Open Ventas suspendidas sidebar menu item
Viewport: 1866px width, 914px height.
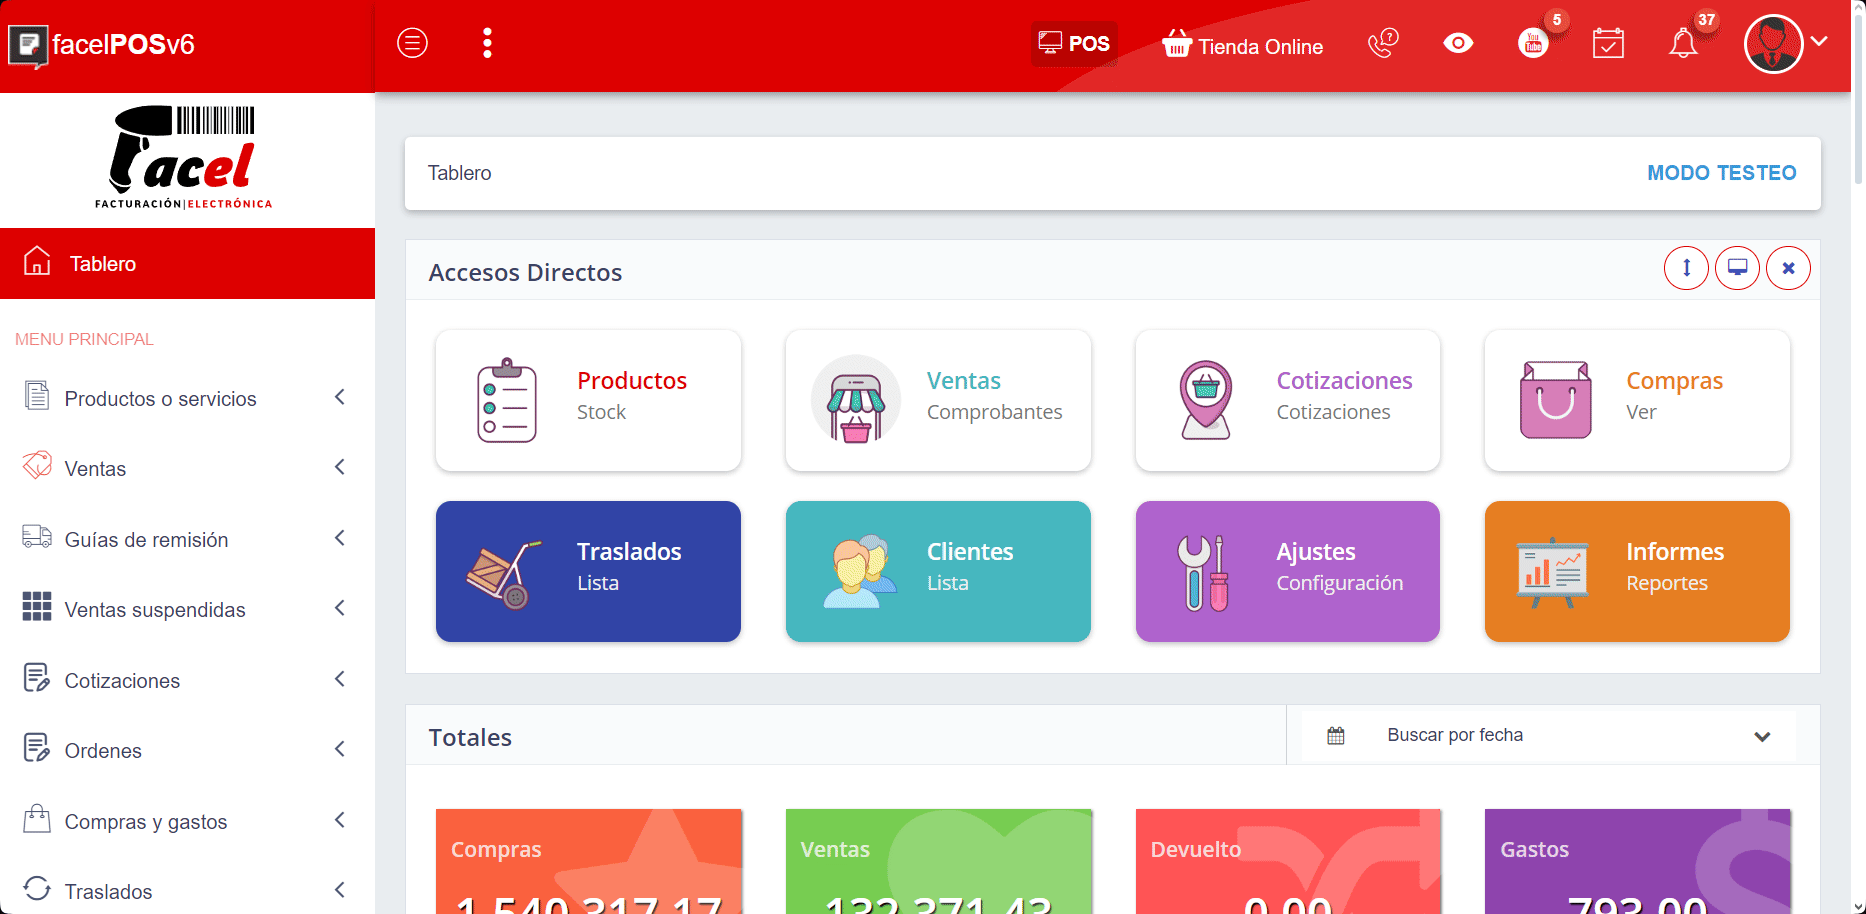click(x=186, y=609)
